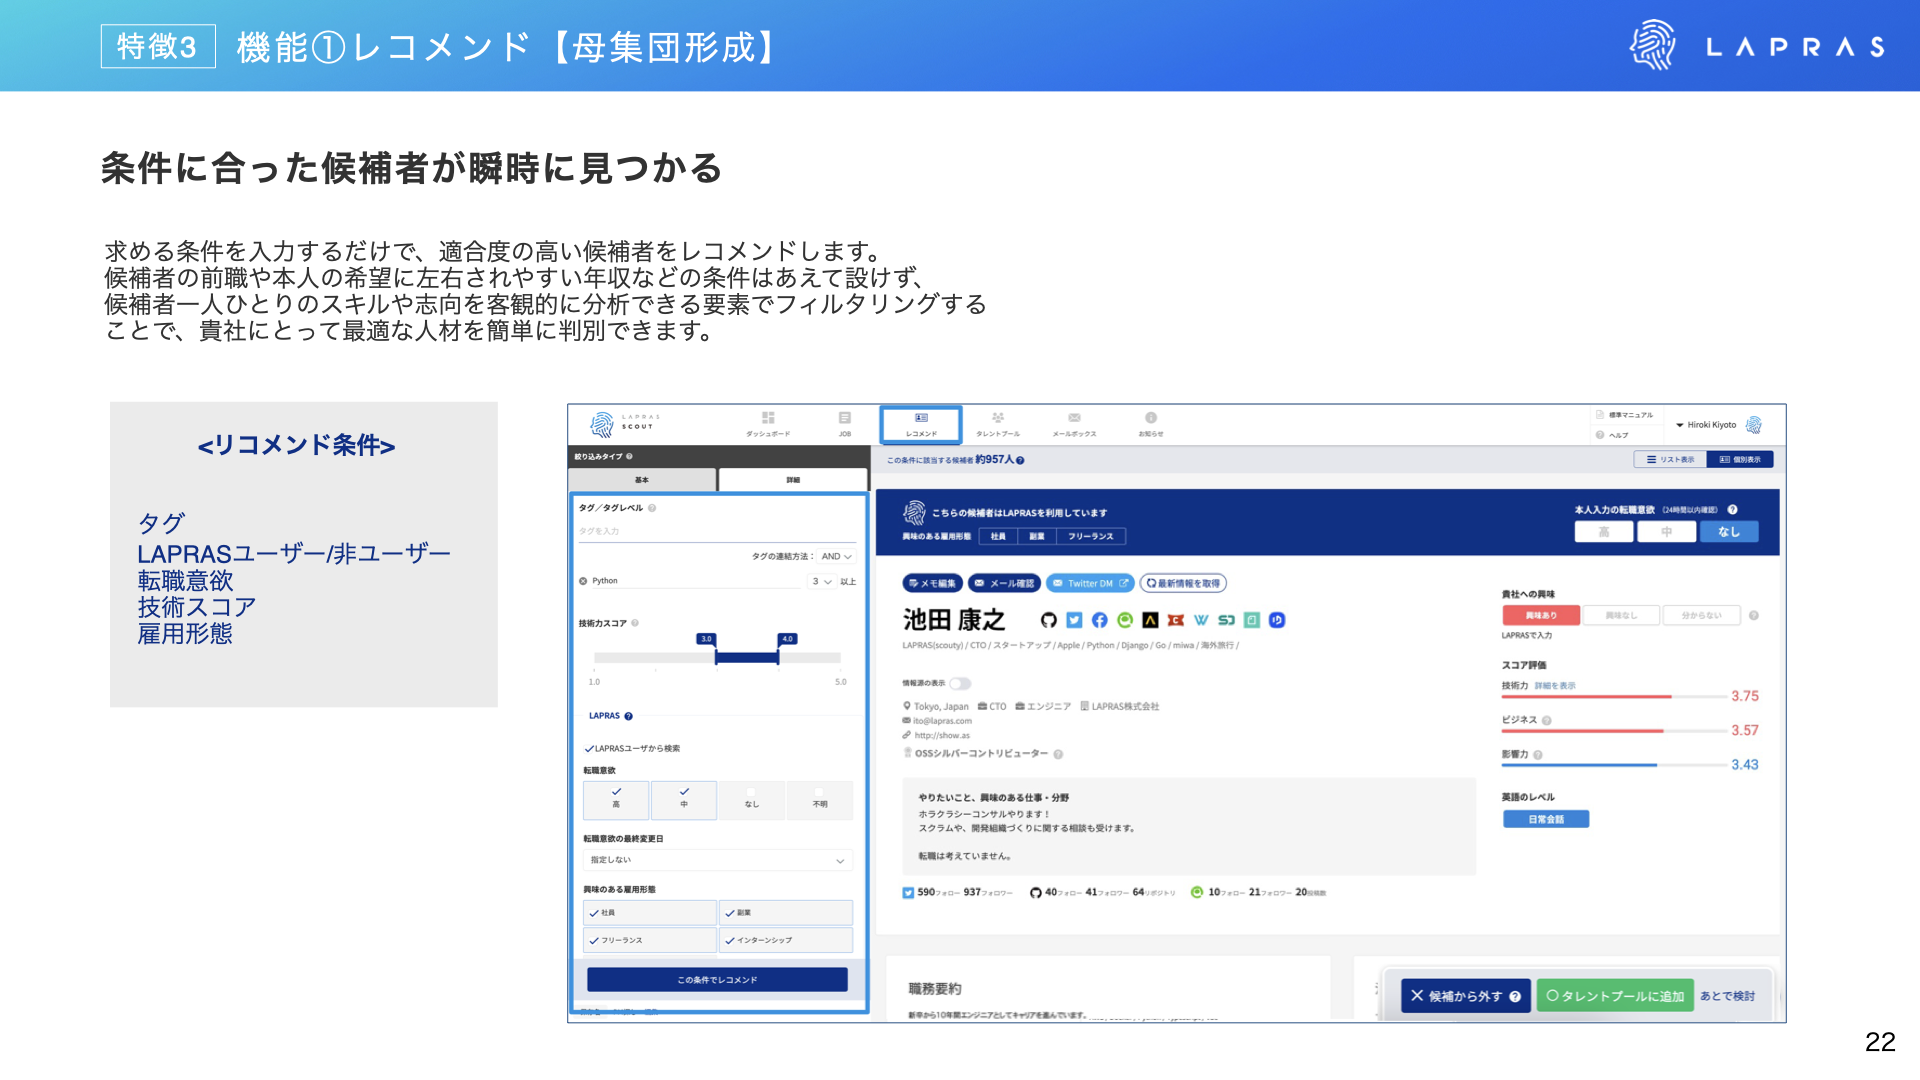Image resolution: width=1920 pixels, height=1080 pixels.
Task: Click 最新情報を取得 button
Action: click(x=1183, y=583)
